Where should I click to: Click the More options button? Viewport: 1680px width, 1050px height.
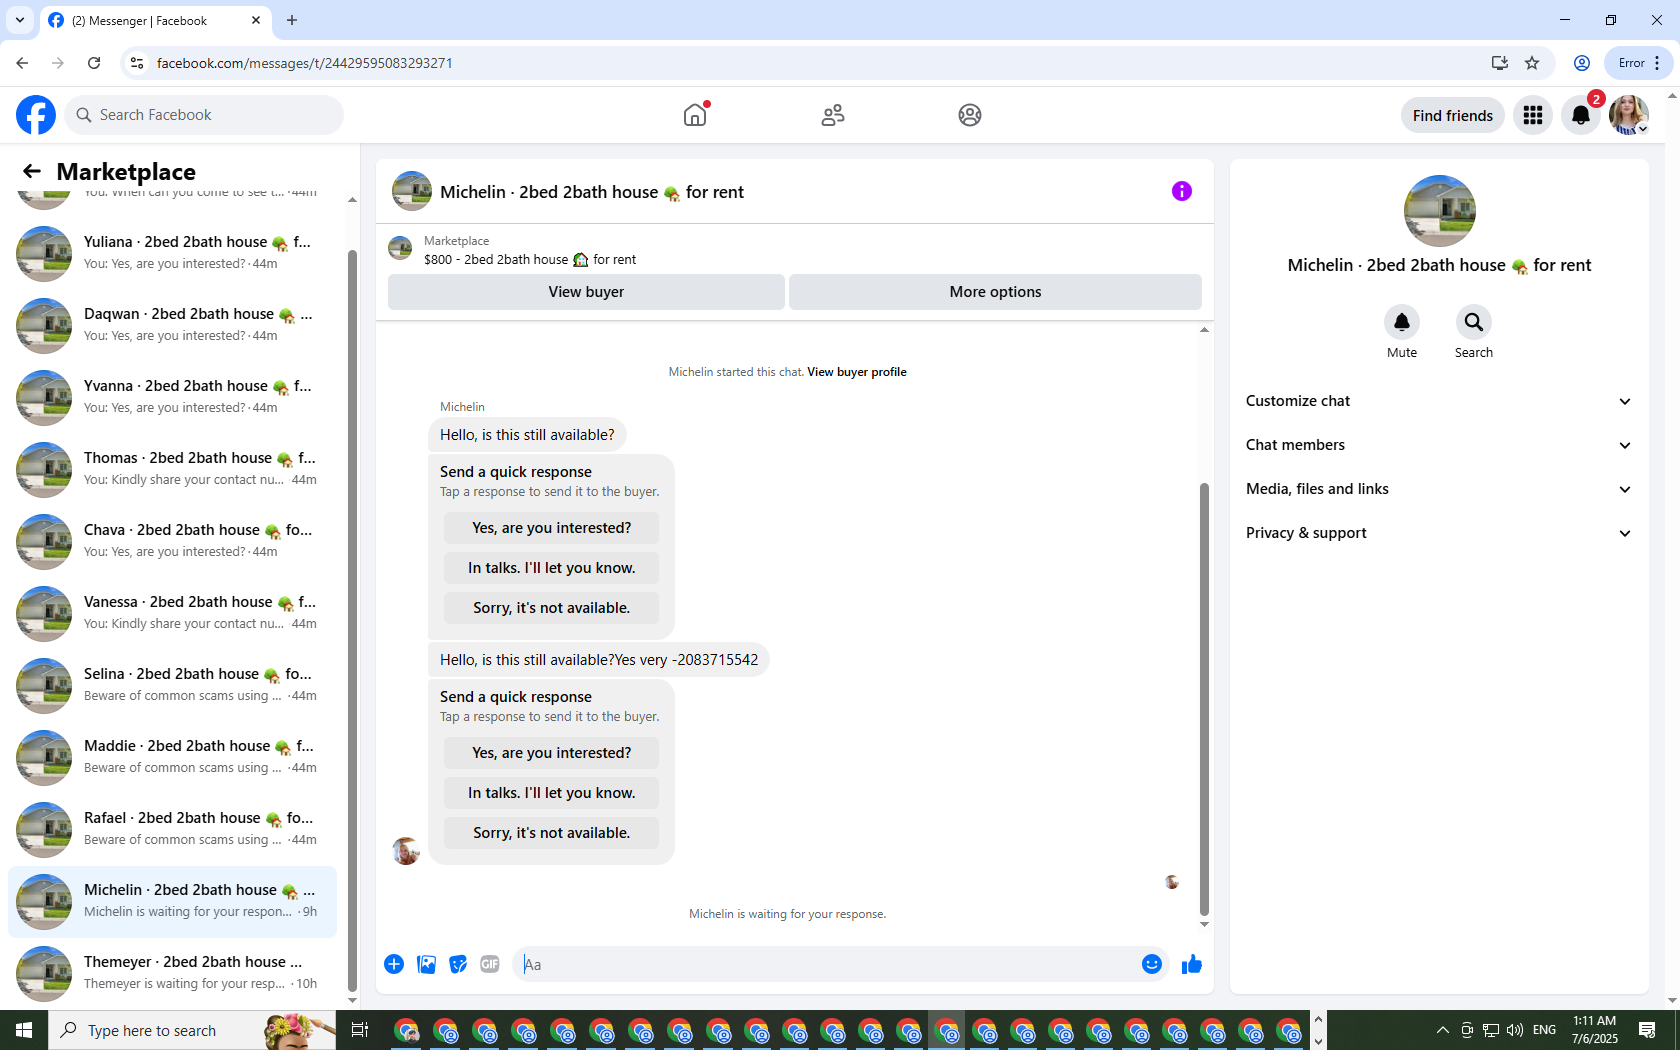pos(995,292)
